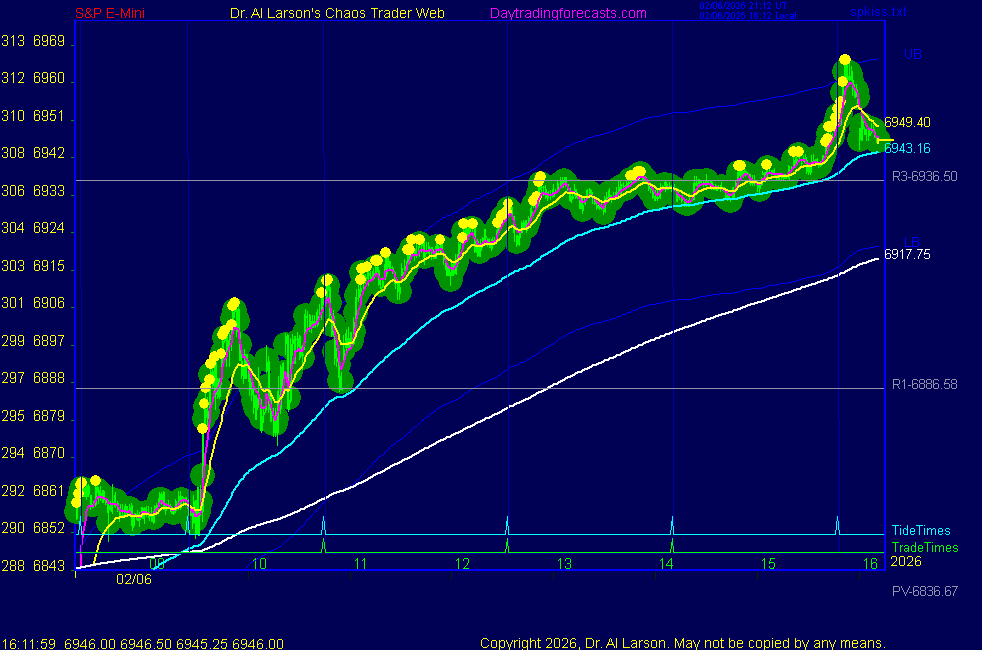Click the TradeTimes legend label
Image resolution: width=982 pixels, height=650 pixels.
click(x=925, y=547)
